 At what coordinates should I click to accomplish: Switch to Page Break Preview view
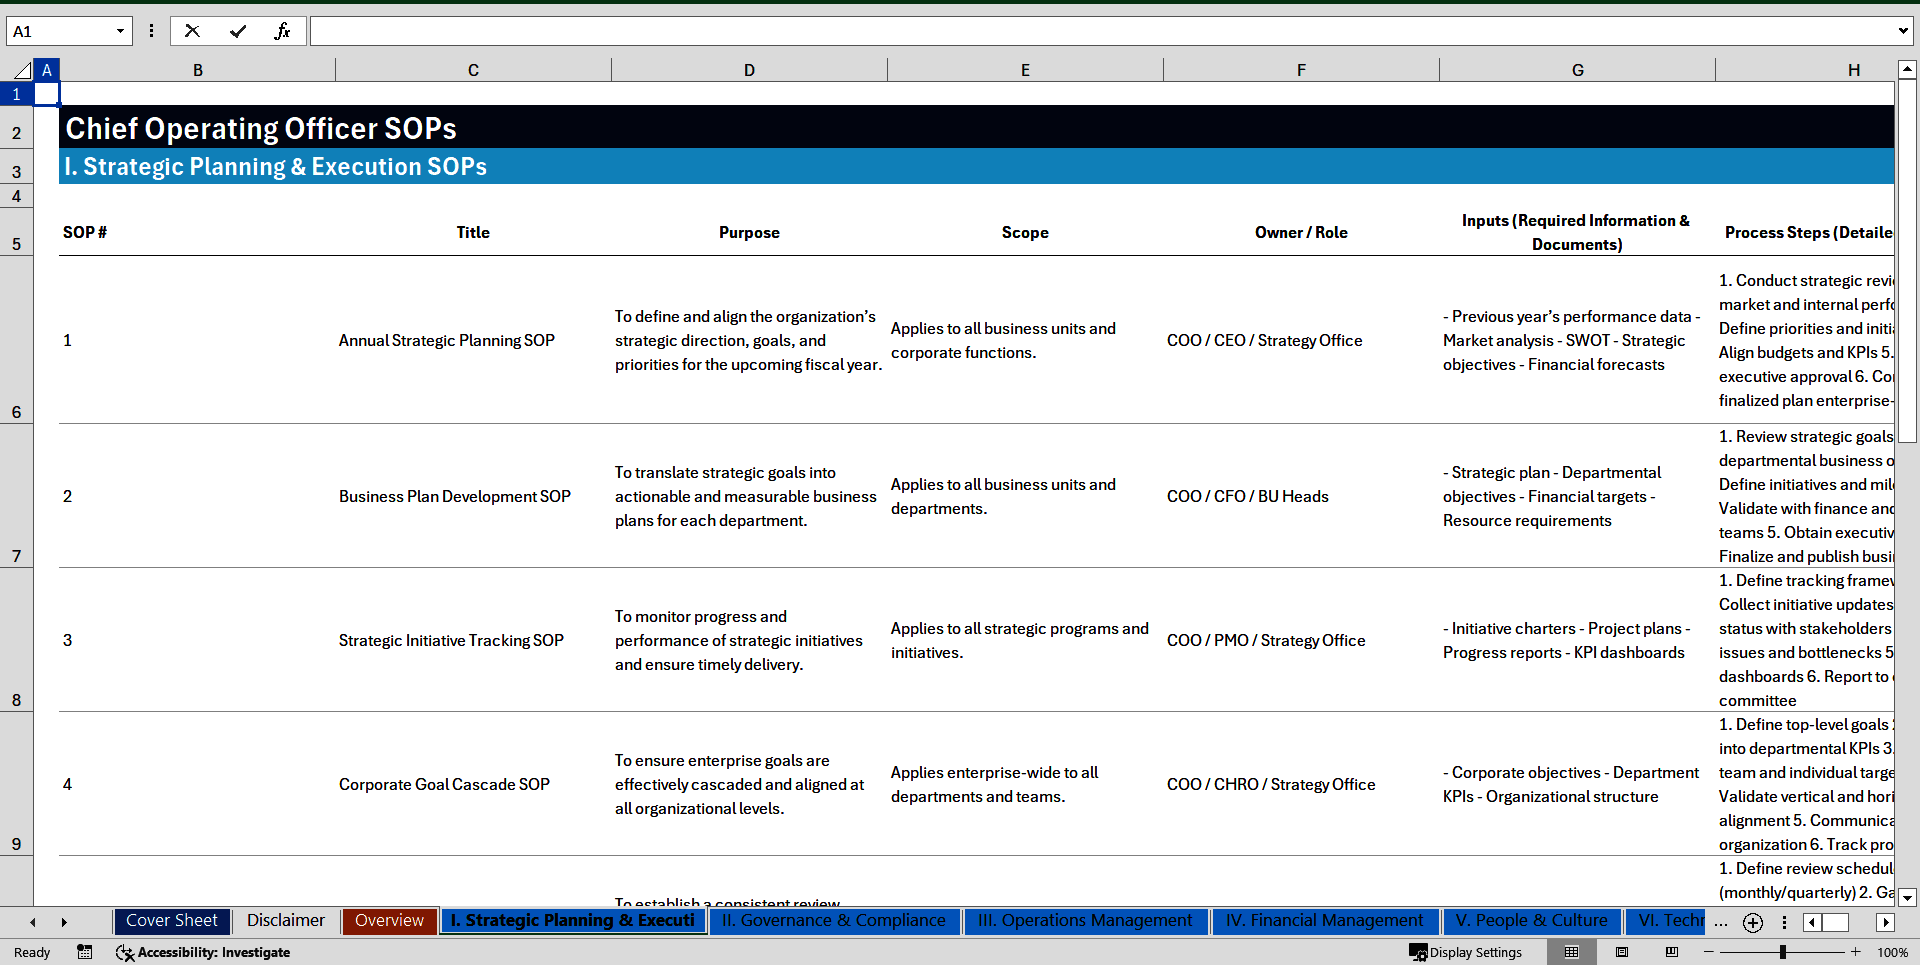pyautogui.click(x=1672, y=952)
